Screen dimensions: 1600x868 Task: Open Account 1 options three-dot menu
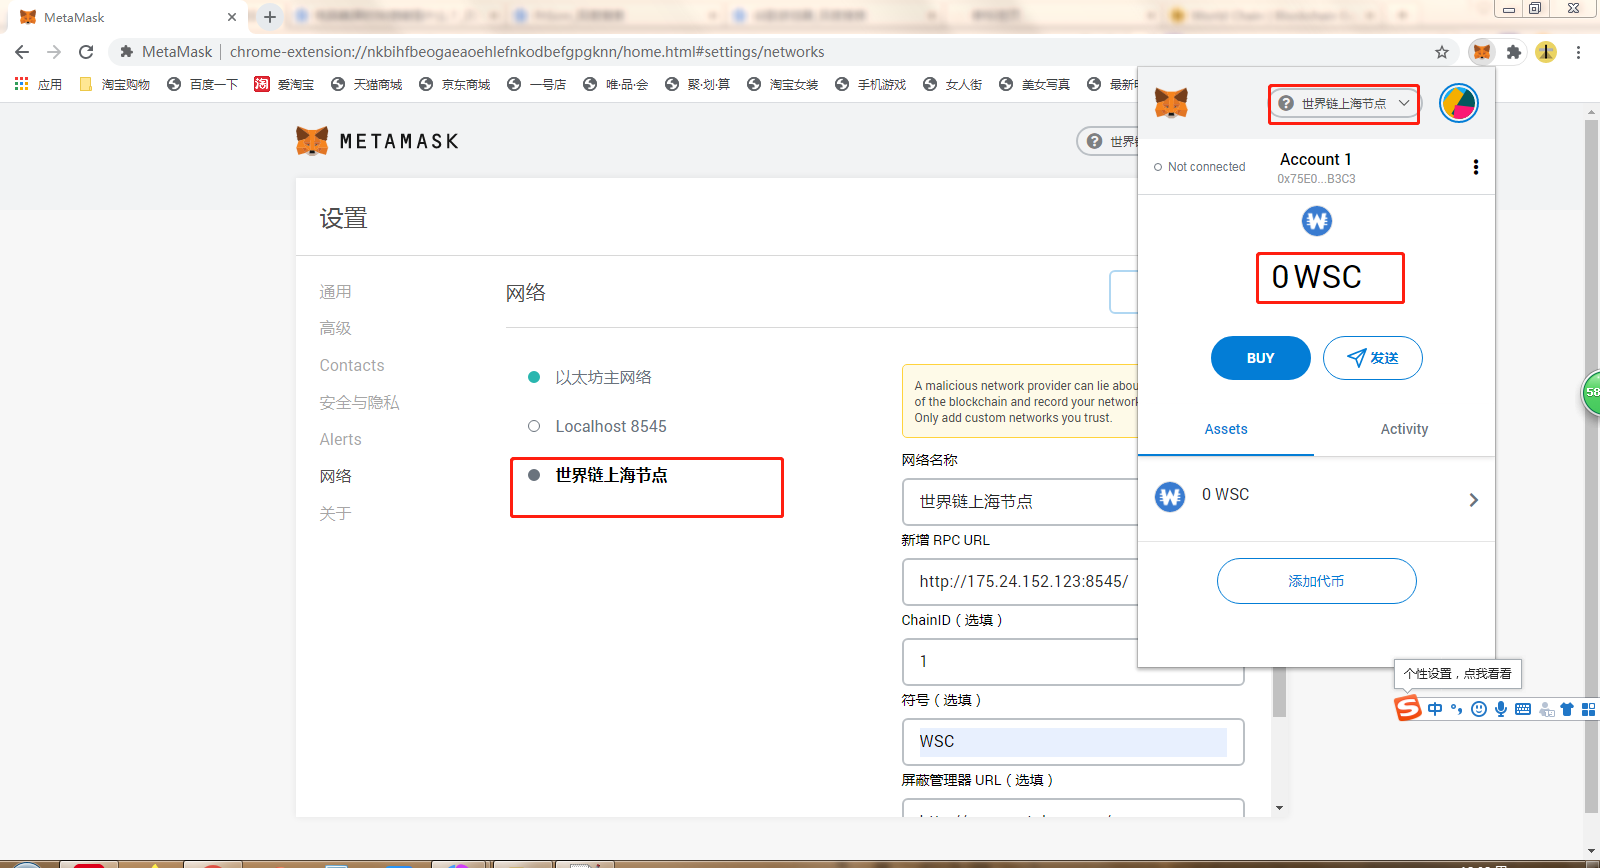(1476, 167)
